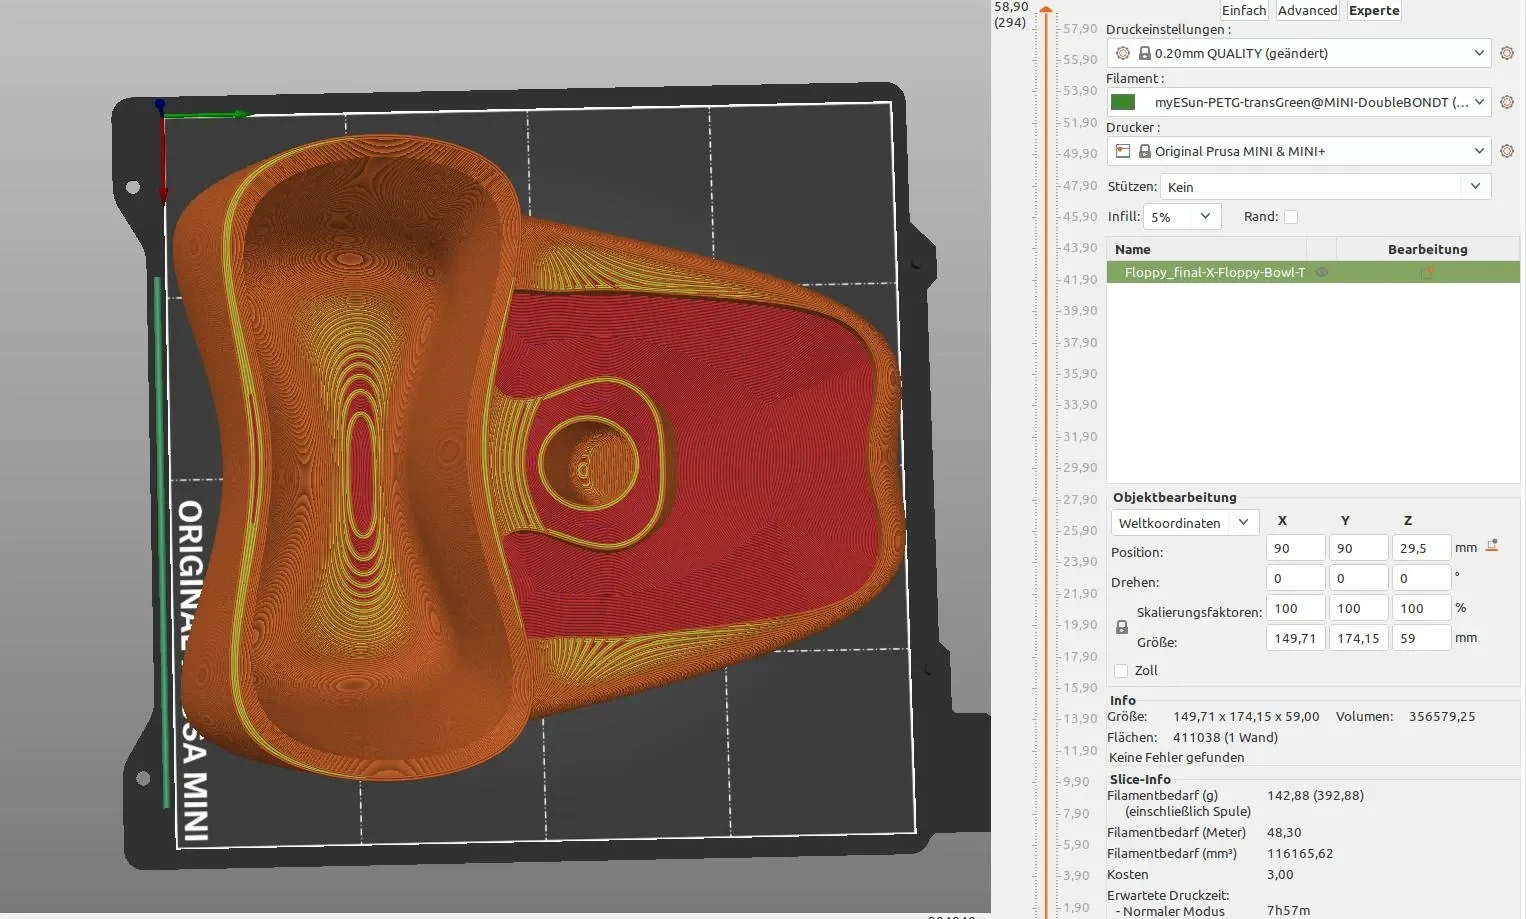Viewport: 1526px width, 919px height.
Task: Switch to Advanced mode
Action: click(1307, 10)
